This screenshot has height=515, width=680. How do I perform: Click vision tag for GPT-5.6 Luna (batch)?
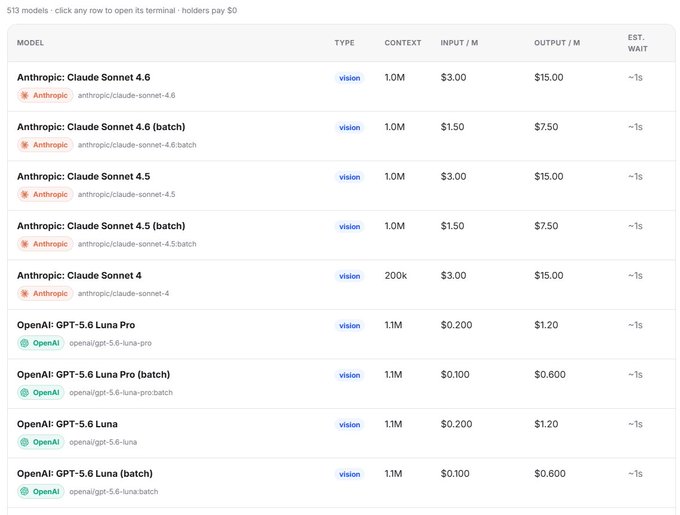(x=350, y=474)
